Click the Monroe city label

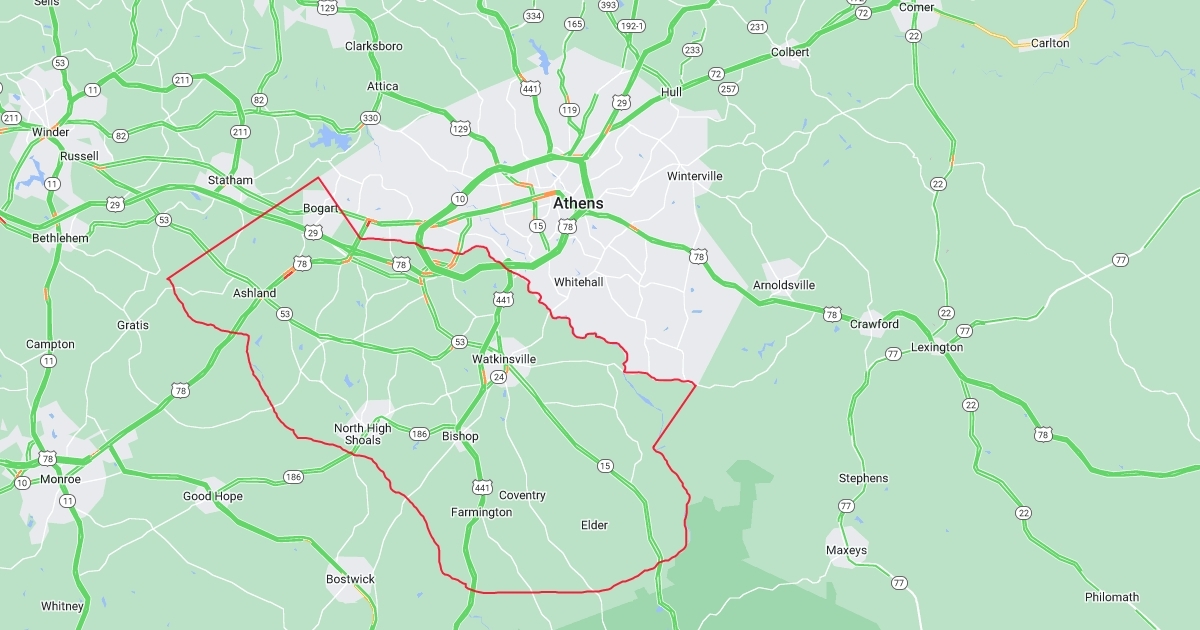(x=60, y=479)
